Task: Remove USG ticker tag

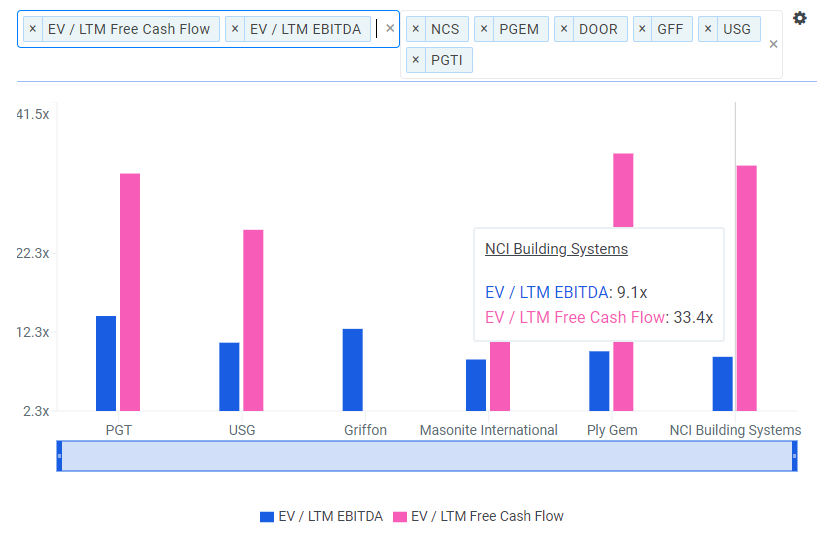Action: pyautogui.click(x=708, y=29)
